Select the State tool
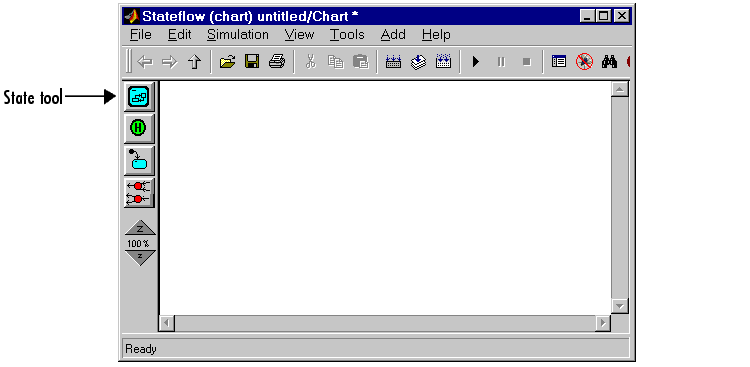 click(139, 97)
